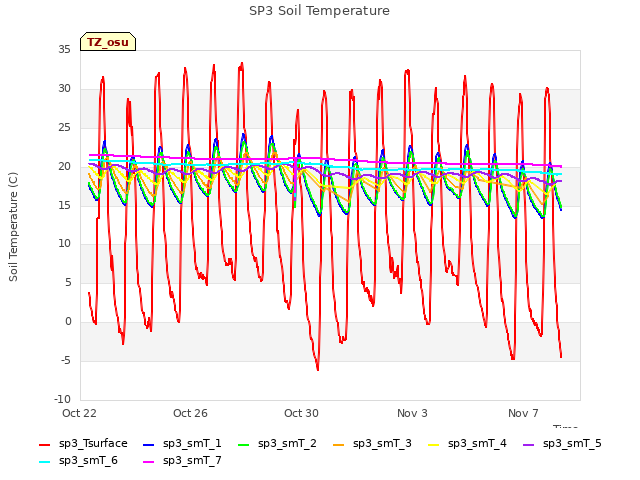The image size is (640, 480).
Task: Click the cyan sp3_smT_6 legend swatch
Action: tap(44, 462)
